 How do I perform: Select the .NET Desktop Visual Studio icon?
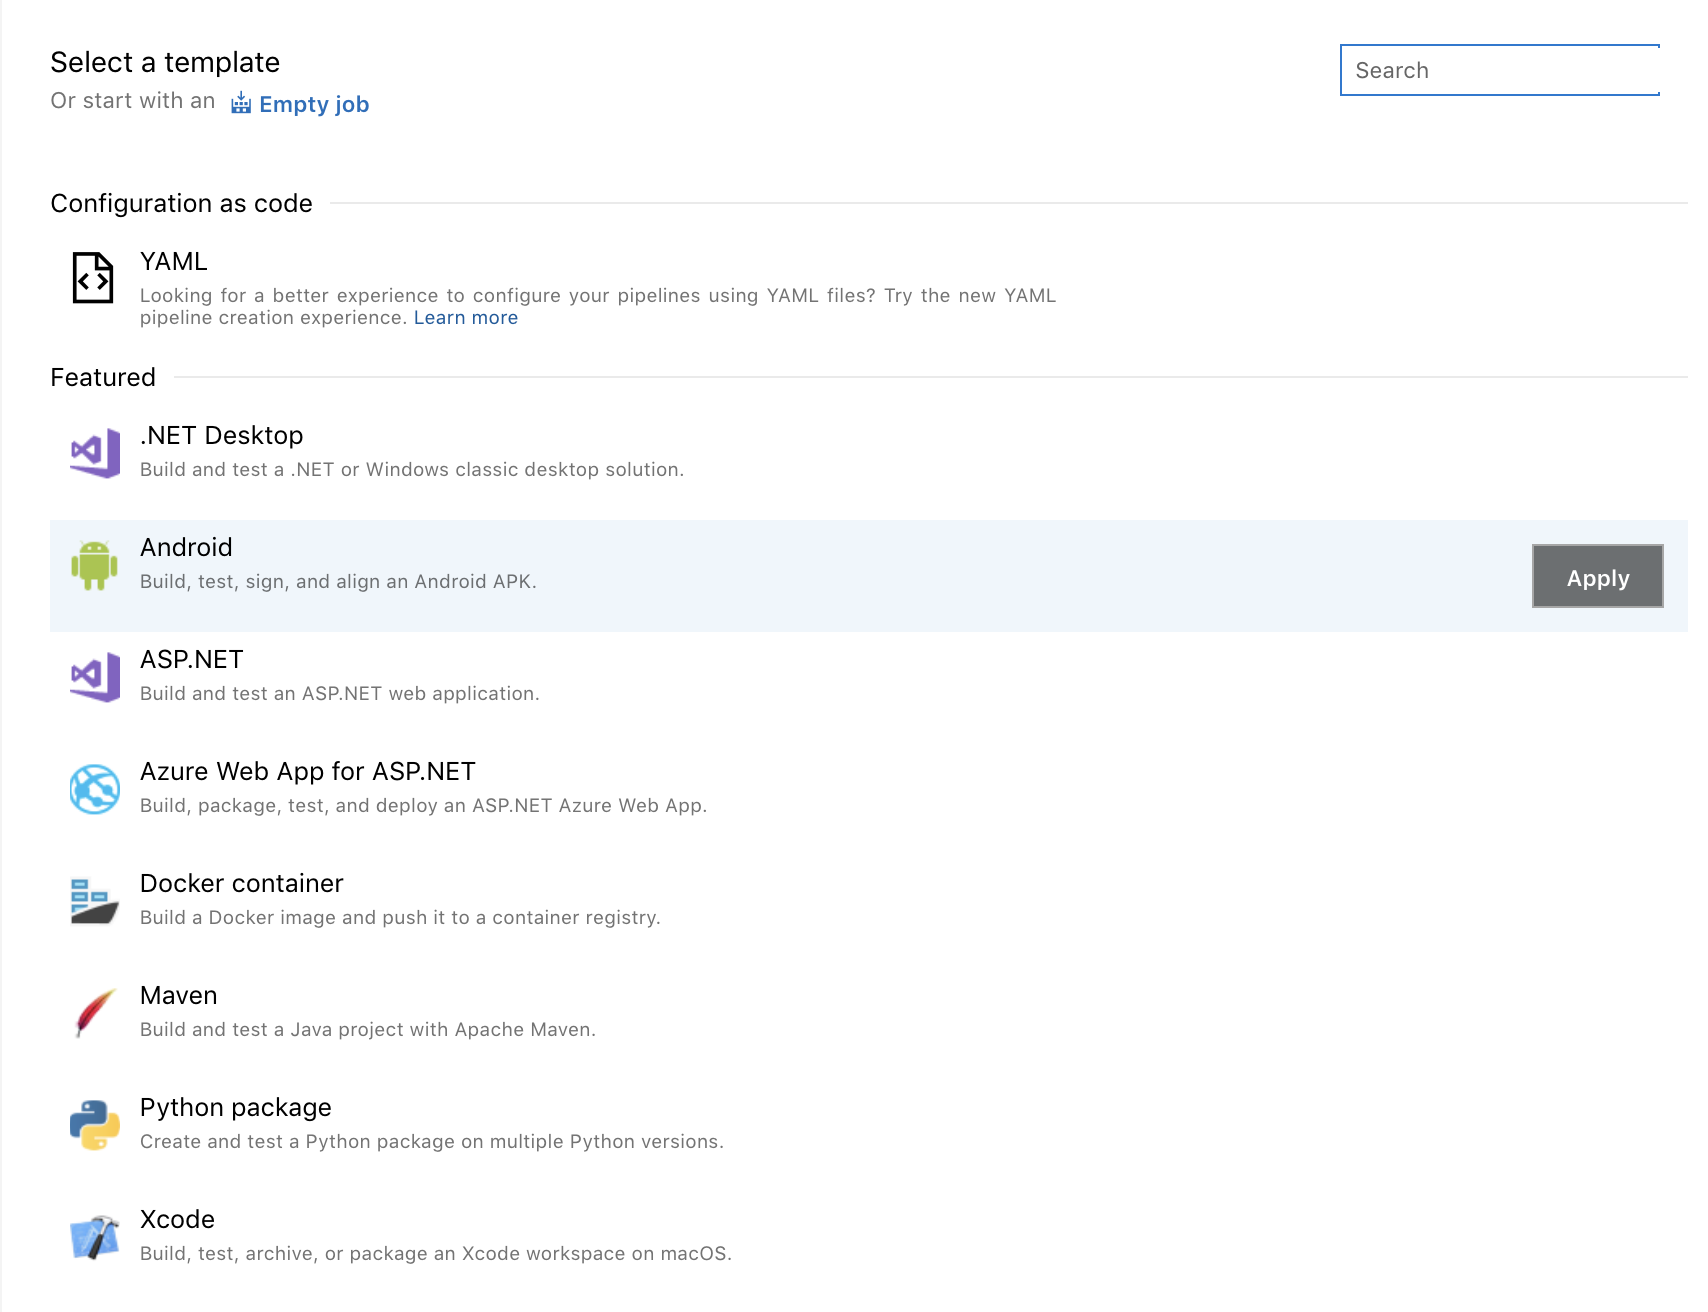point(93,452)
